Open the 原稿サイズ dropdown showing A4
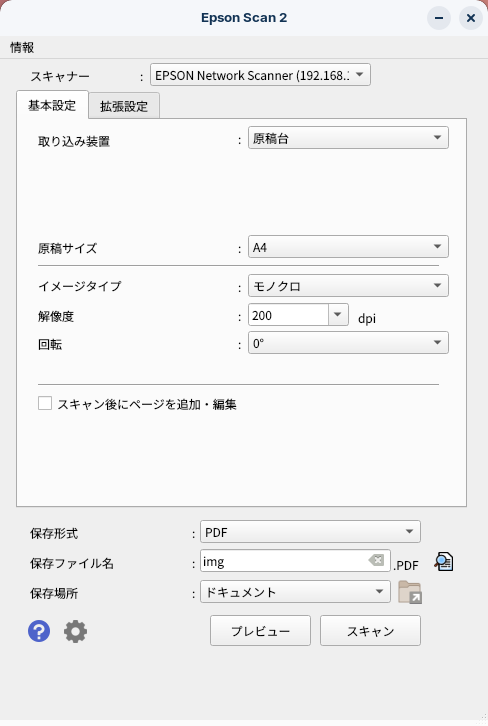The image size is (488, 726). pos(348,247)
